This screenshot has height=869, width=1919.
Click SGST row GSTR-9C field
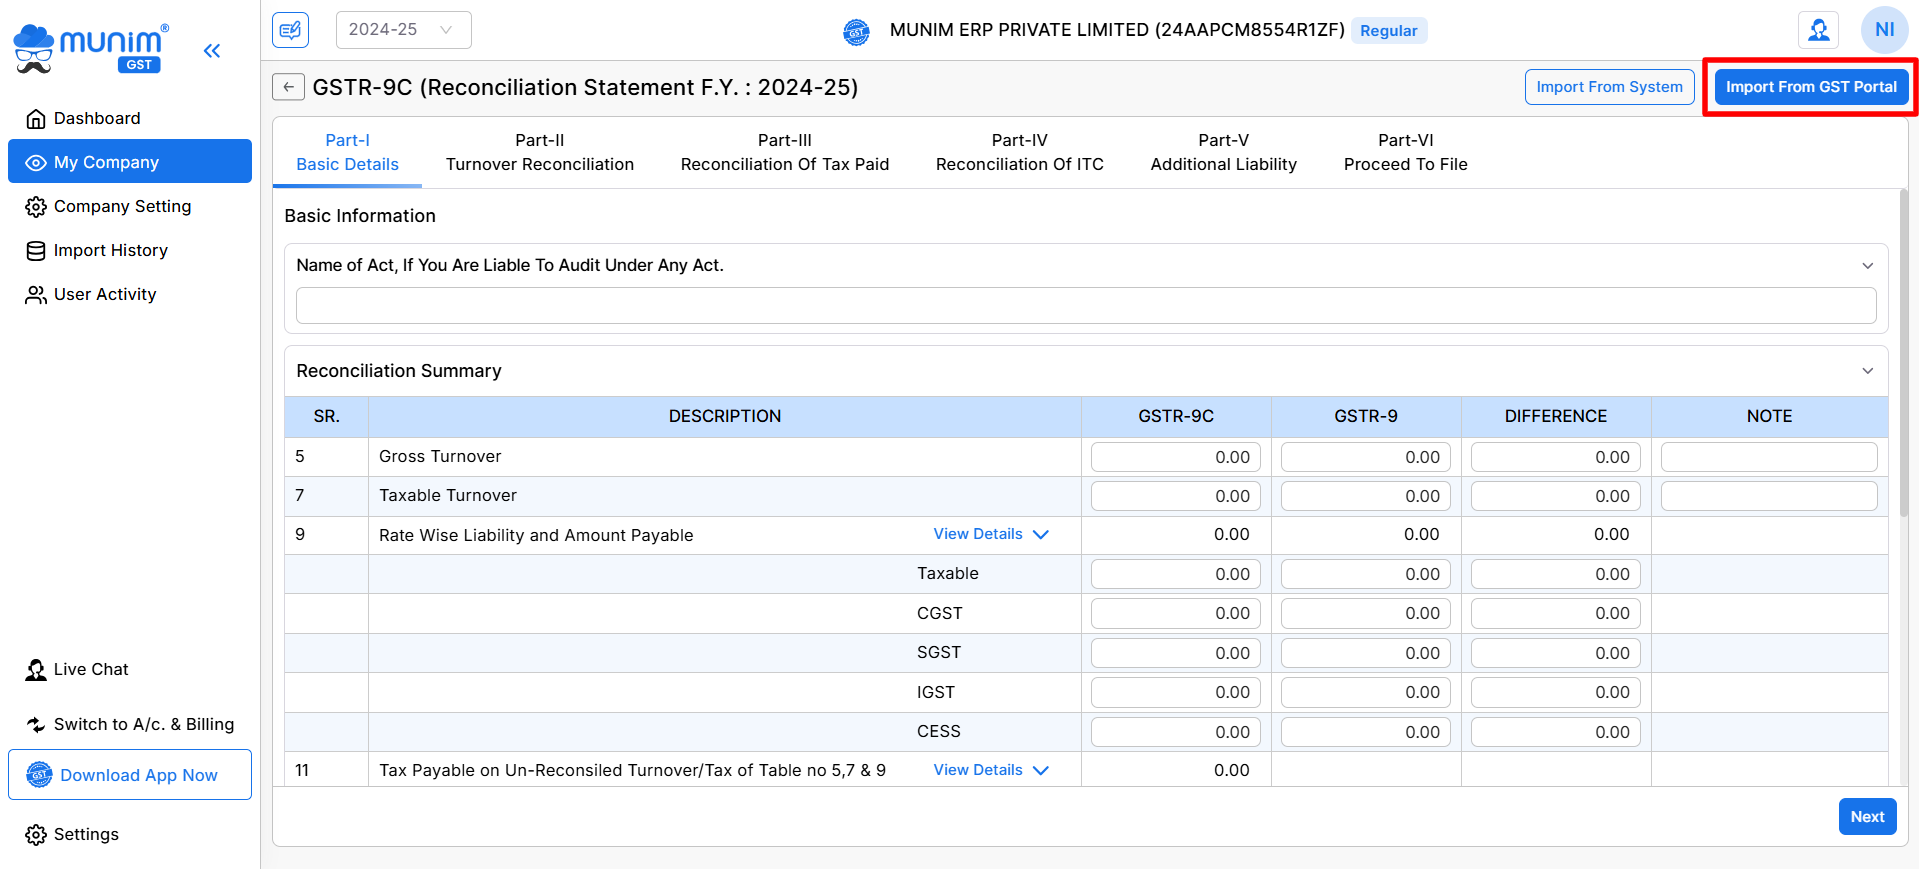pos(1176,653)
